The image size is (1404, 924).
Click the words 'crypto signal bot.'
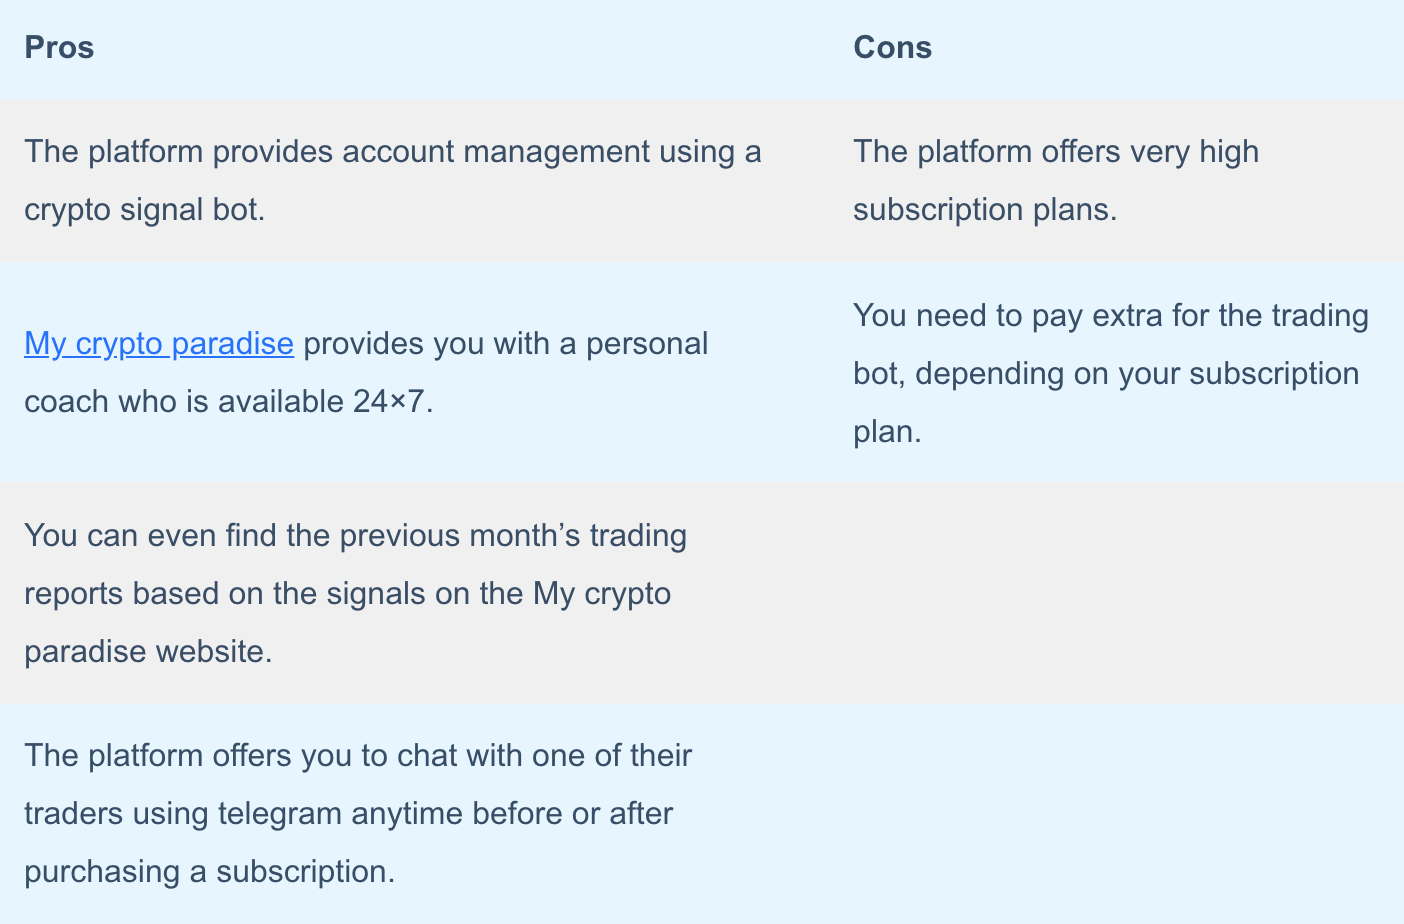(145, 210)
